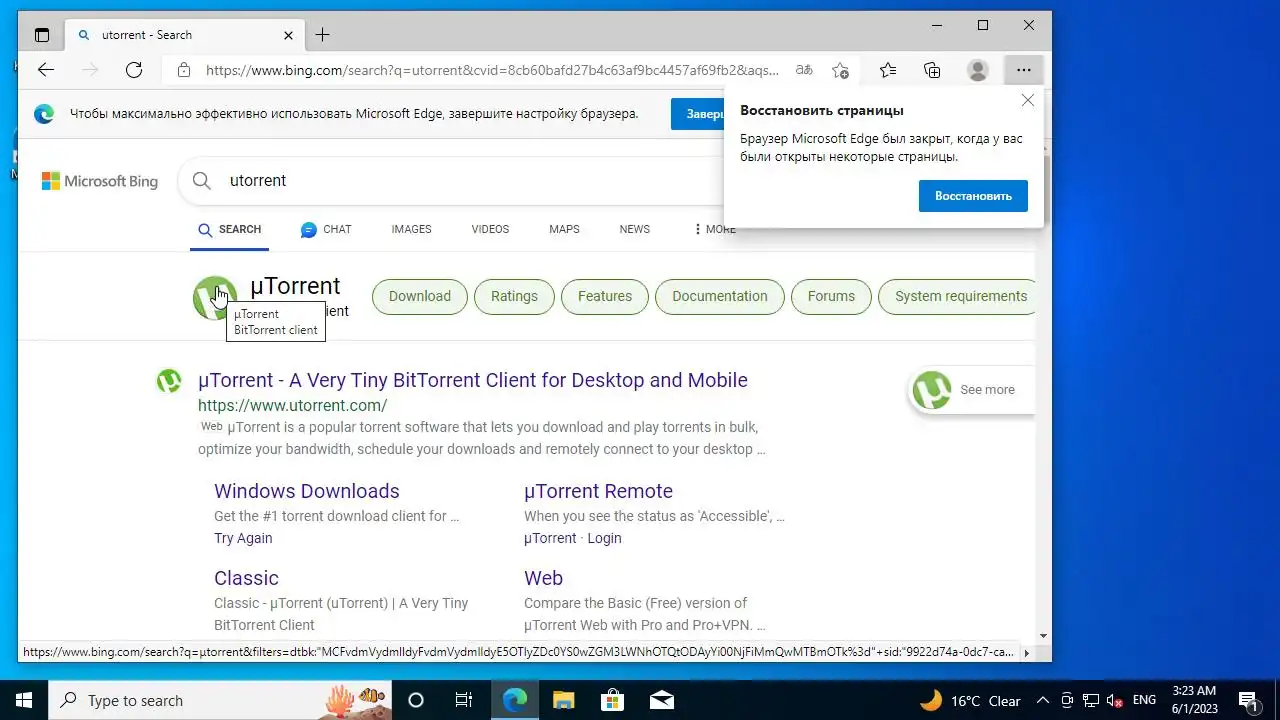Switch to the CHAT tab
The image size is (1280, 720).
pos(326,230)
